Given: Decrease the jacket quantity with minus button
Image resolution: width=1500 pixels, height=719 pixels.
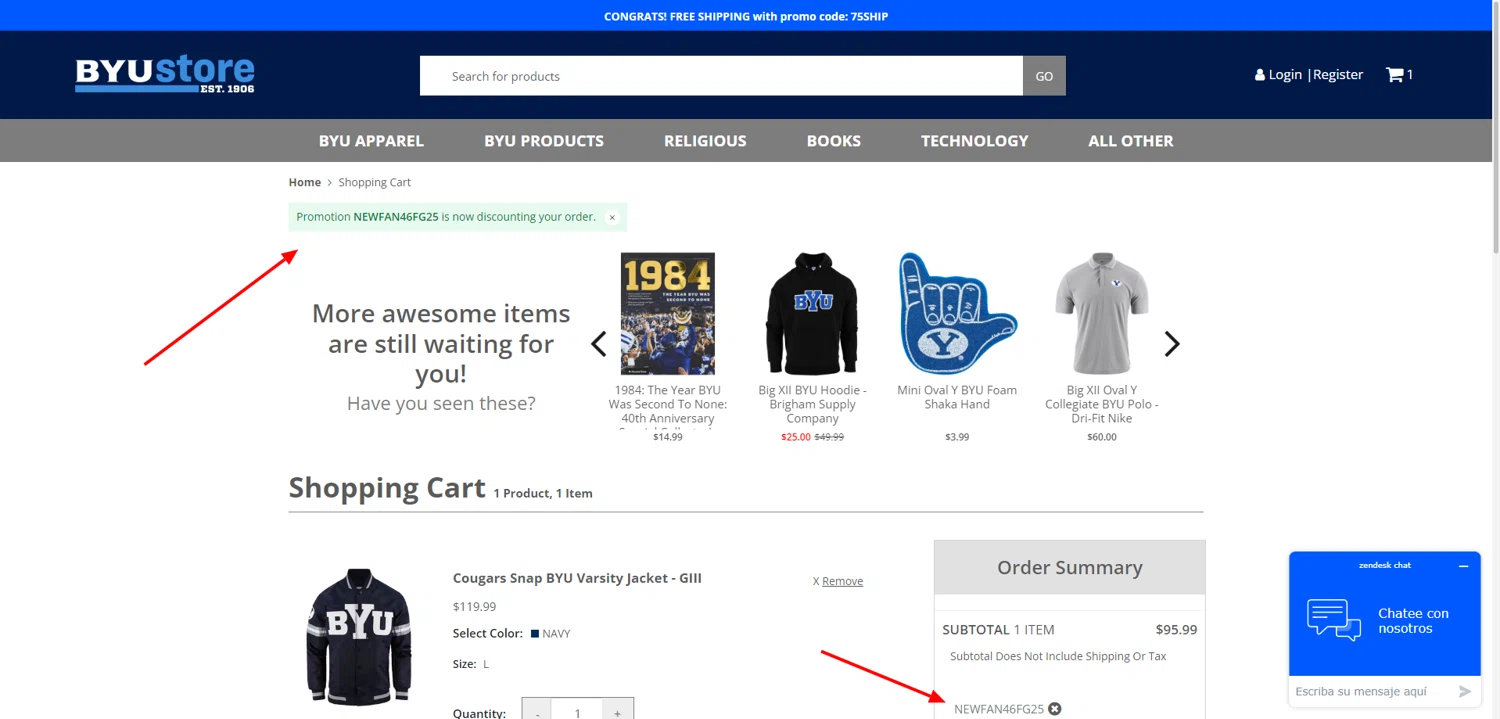Looking at the screenshot, I should click(x=538, y=711).
